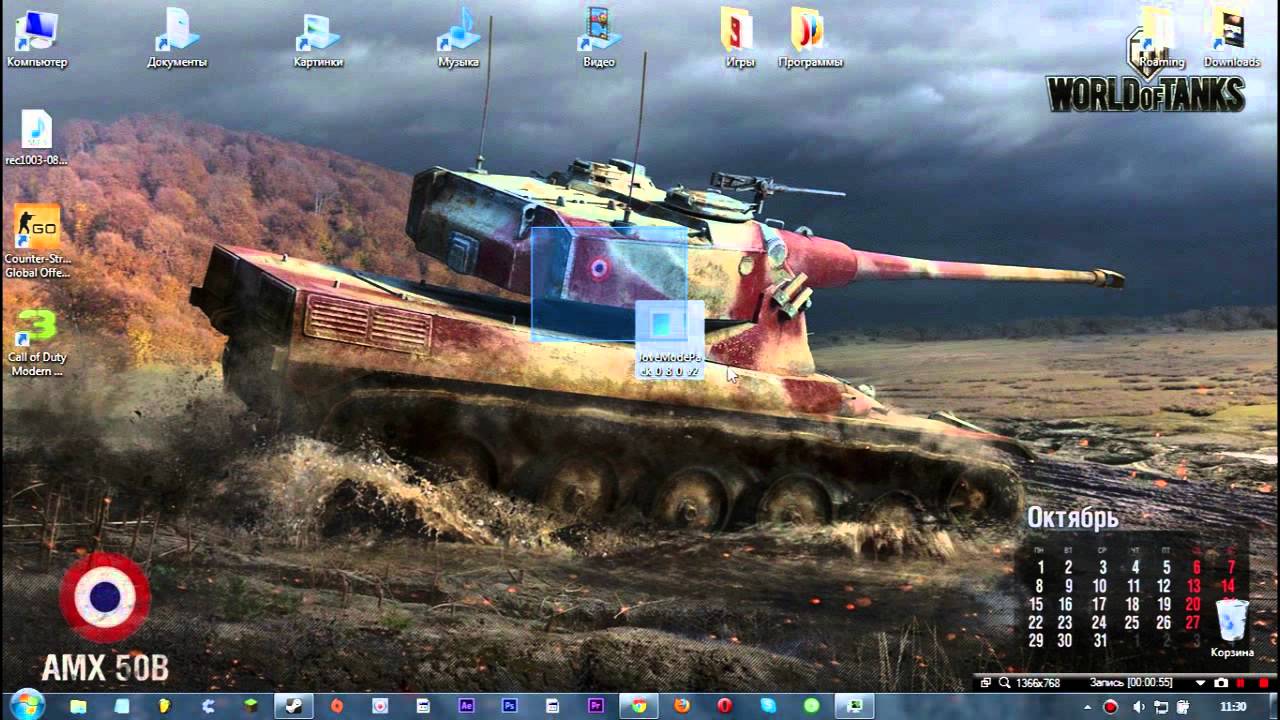Screen dimensions: 1280x720
Task: Expand the recorder bar dropdown arrow
Action: 1200,683
